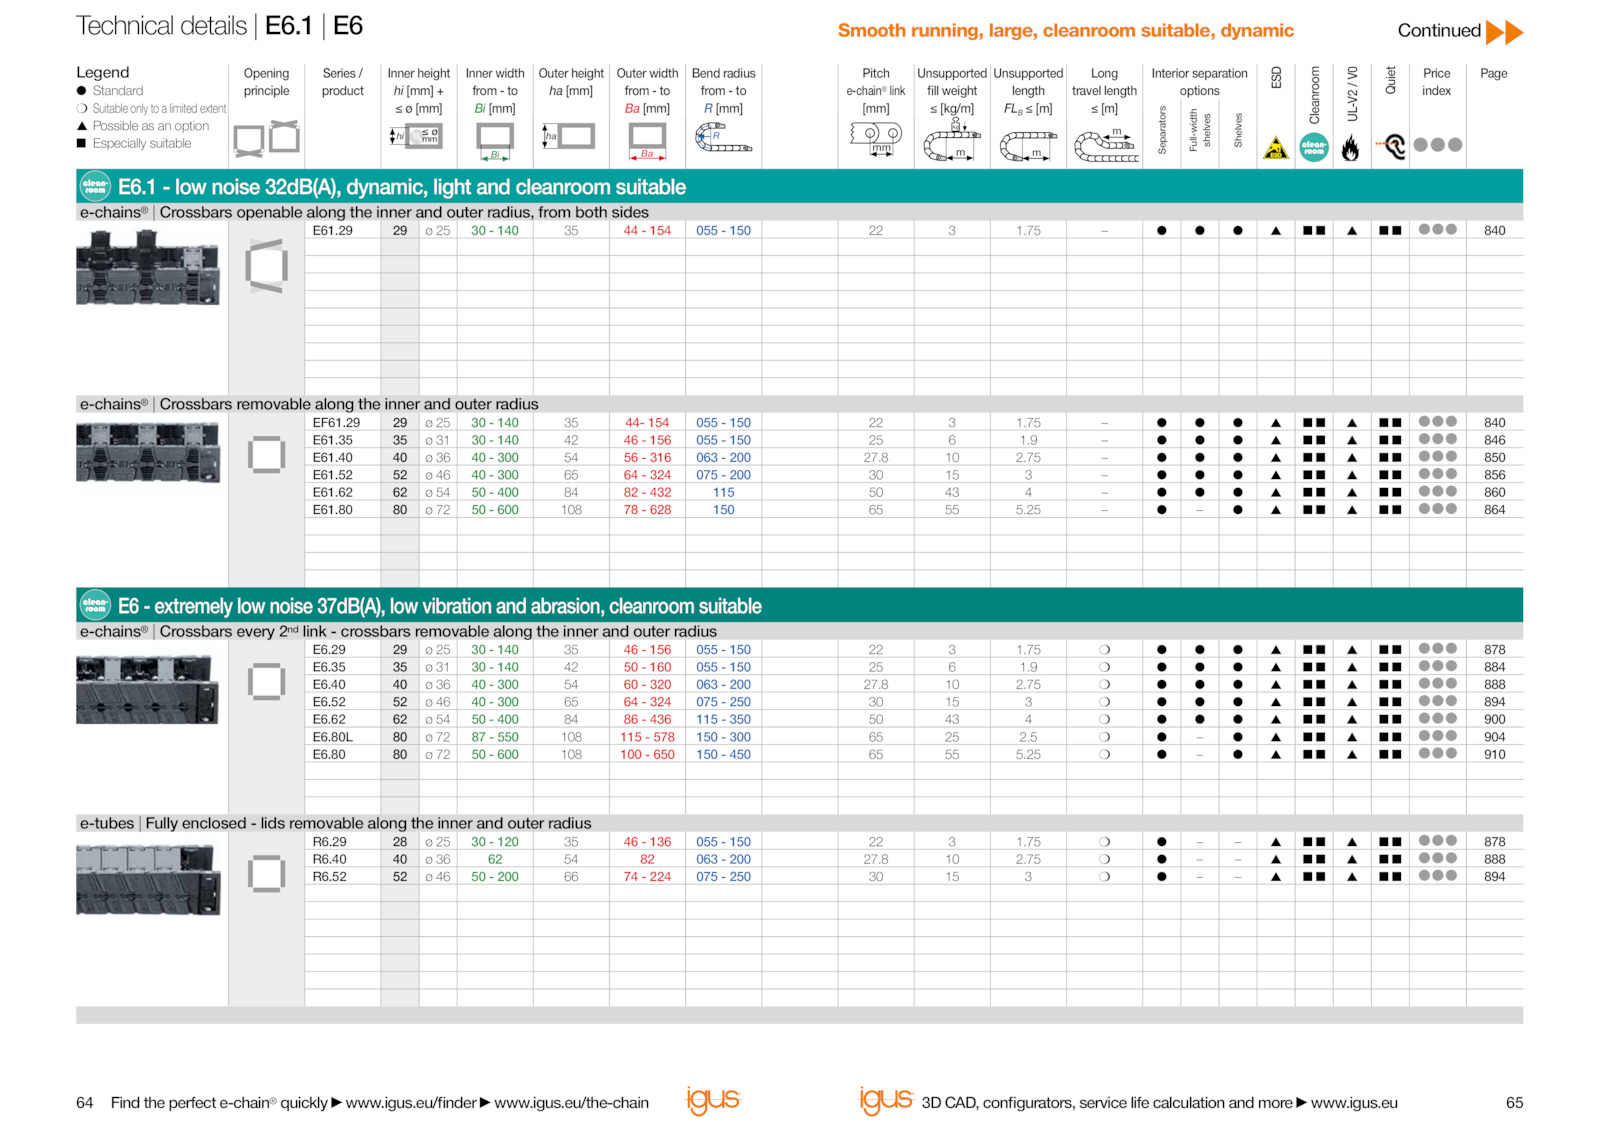Click the right igus logo in footer

[x=886, y=1100]
